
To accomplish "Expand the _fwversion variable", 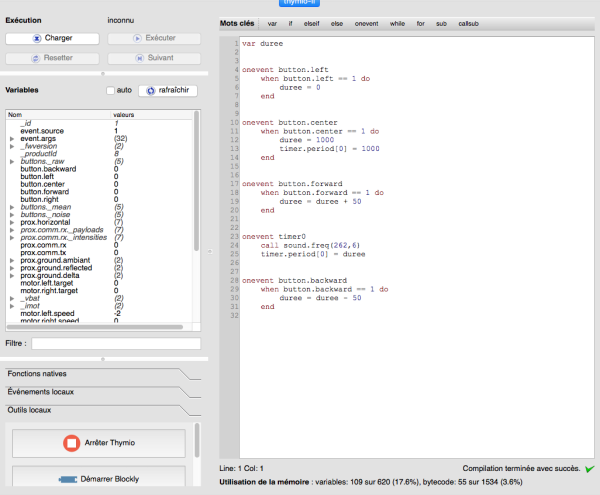I will tap(12, 147).
